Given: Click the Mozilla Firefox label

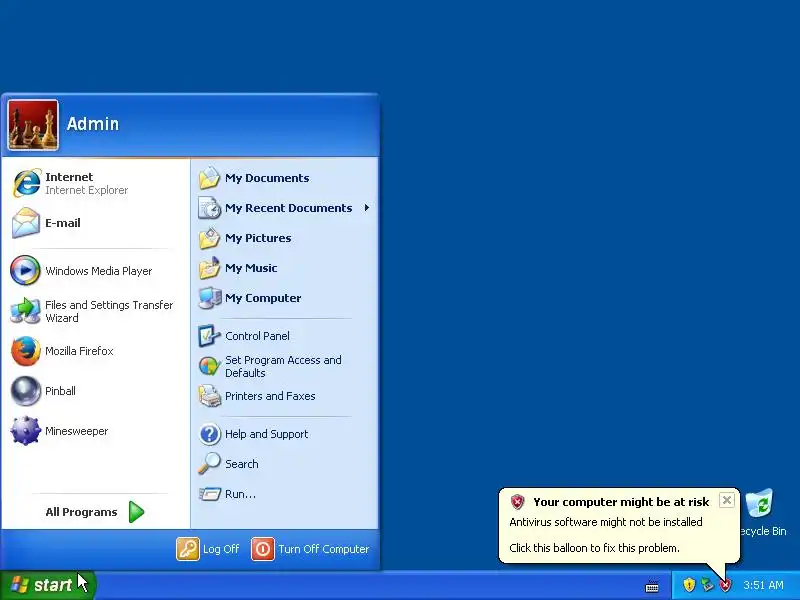Looking at the screenshot, I should pos(79,351).
